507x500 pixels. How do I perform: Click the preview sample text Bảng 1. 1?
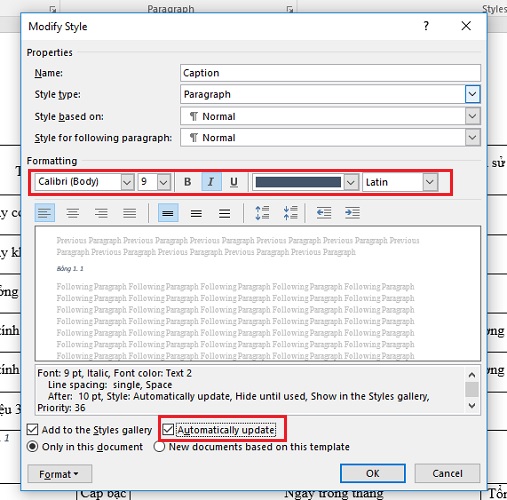70,269
